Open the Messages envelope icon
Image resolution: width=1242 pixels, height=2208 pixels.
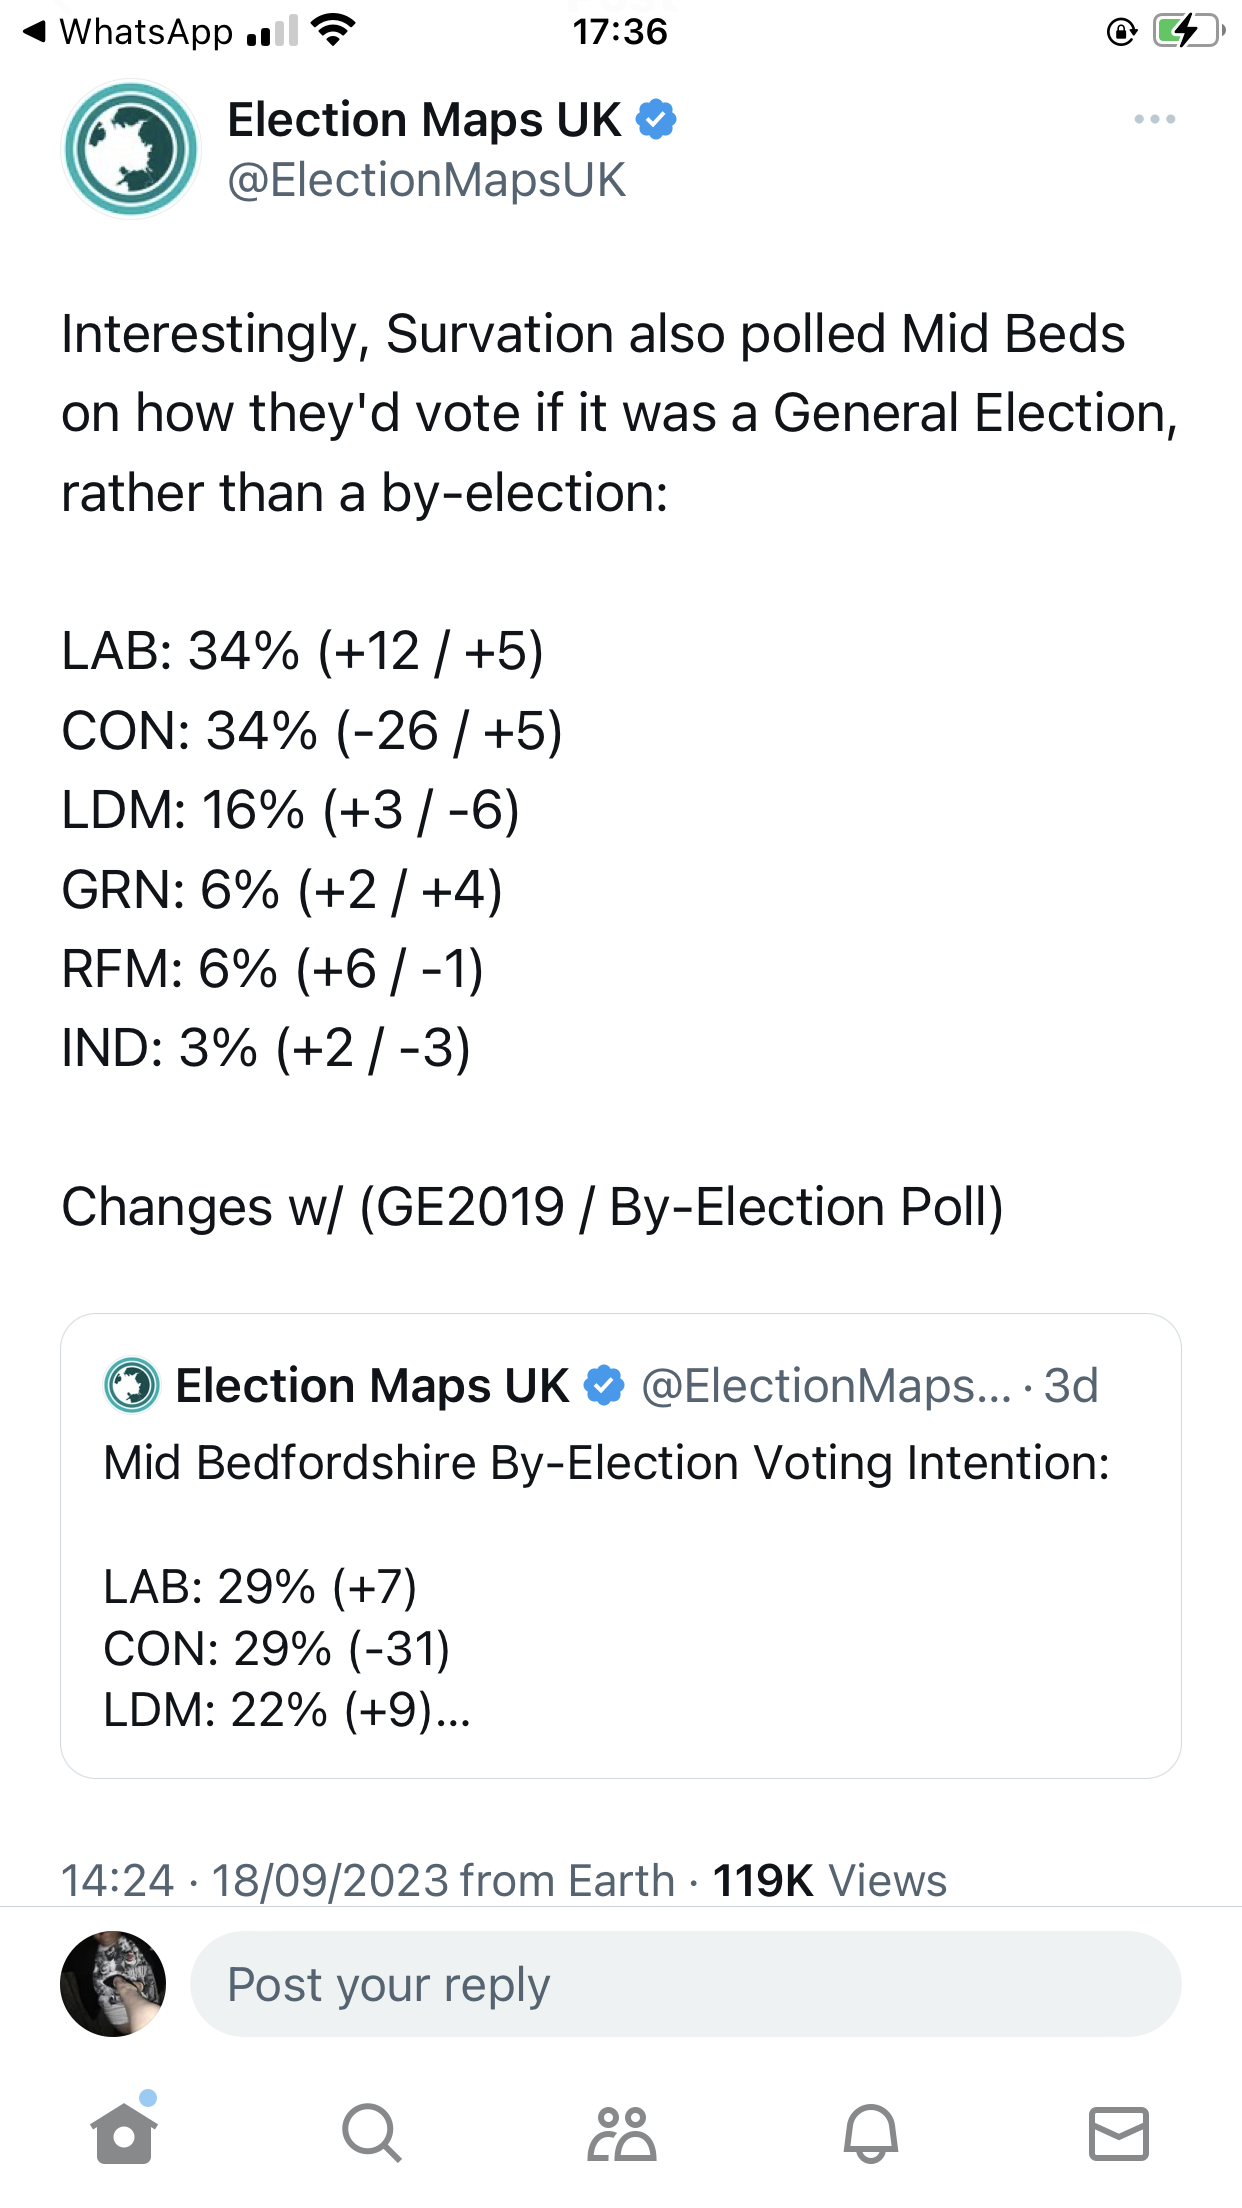1118,2133
